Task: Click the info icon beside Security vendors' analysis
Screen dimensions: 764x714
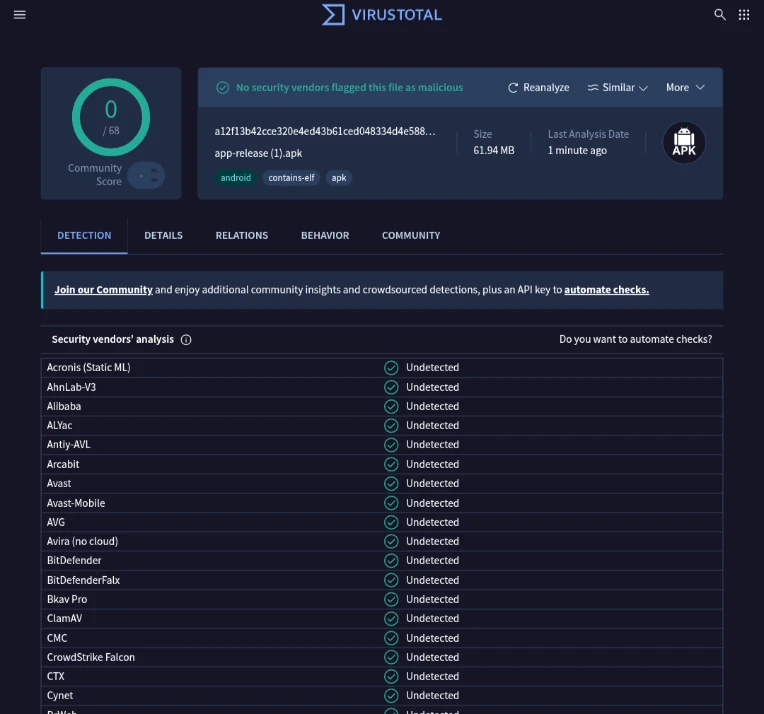Action: (186, 340)
